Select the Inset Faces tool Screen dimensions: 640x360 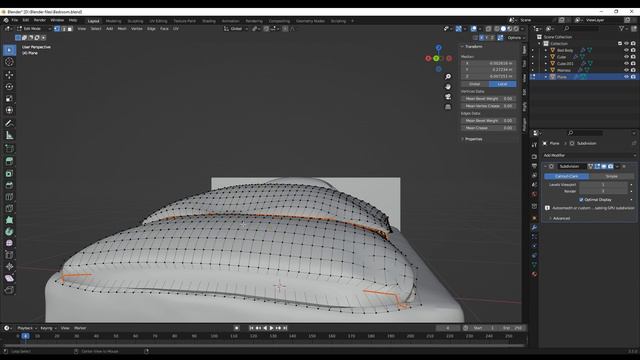(x=9, y=173)
